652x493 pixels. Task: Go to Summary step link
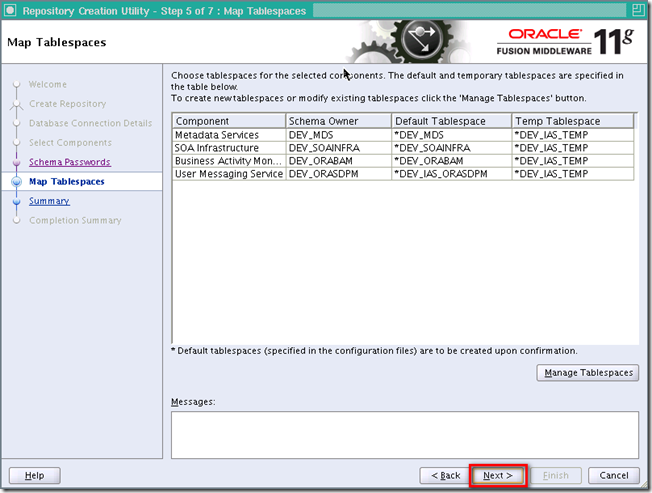(49, 201)
